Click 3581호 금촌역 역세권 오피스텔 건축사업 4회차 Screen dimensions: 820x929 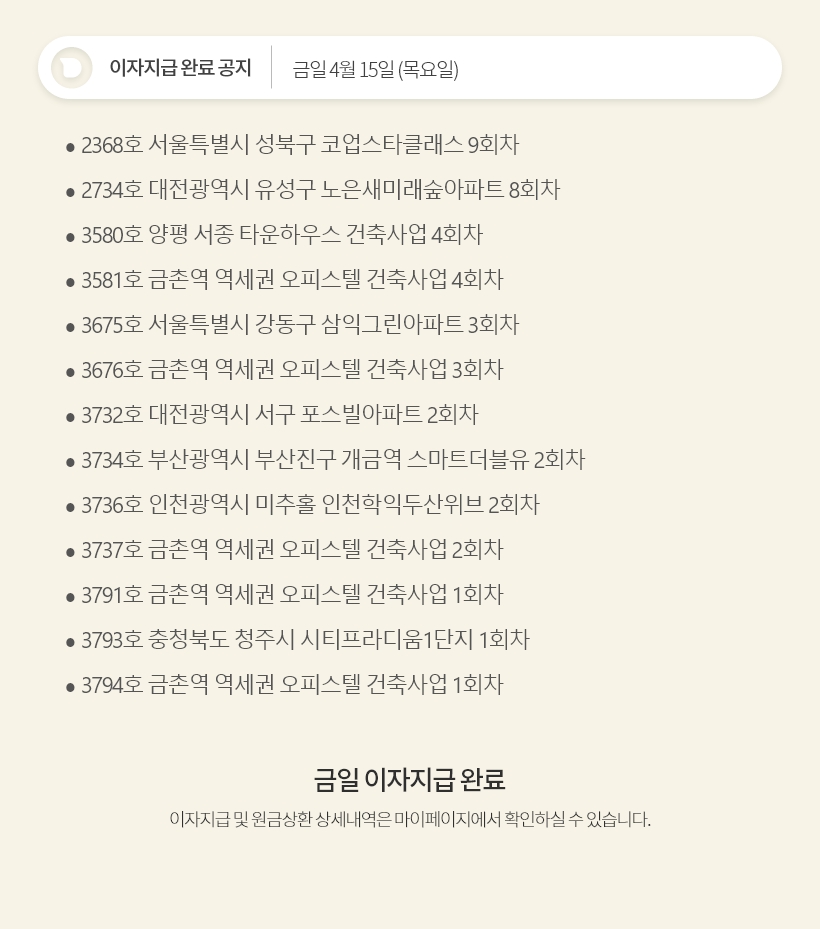[292, 280]
